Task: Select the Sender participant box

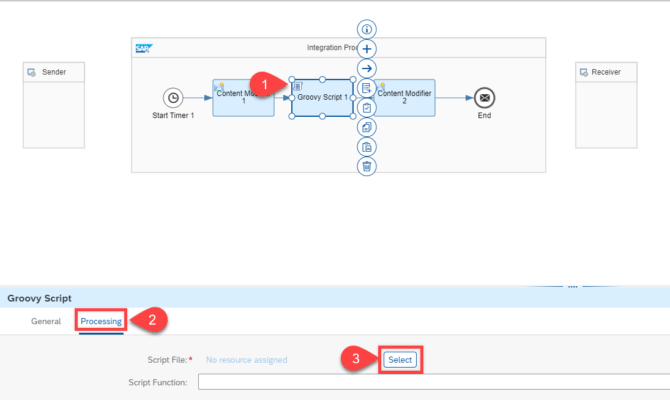Action: [x=54, y=105]
